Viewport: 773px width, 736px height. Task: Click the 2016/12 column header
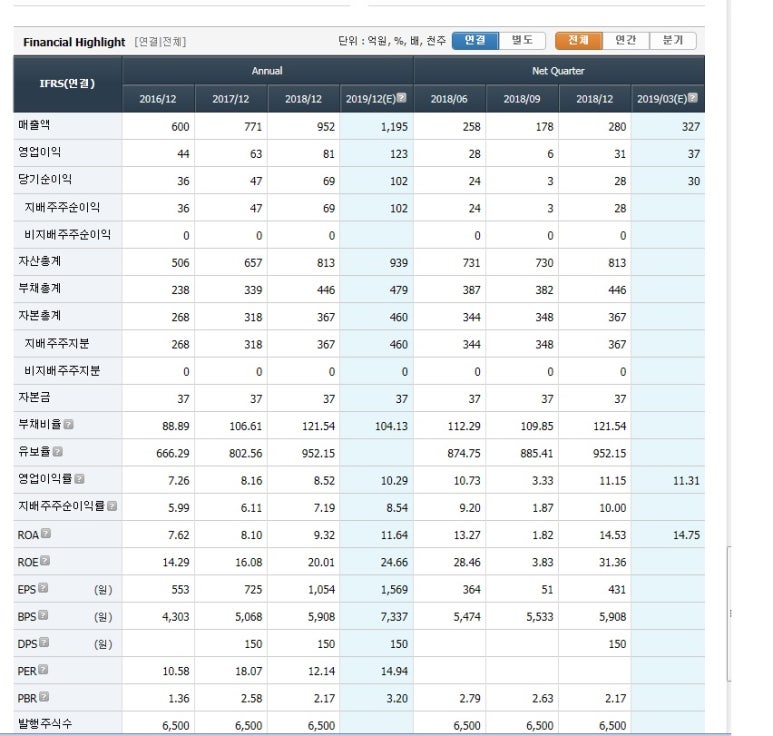158,99
